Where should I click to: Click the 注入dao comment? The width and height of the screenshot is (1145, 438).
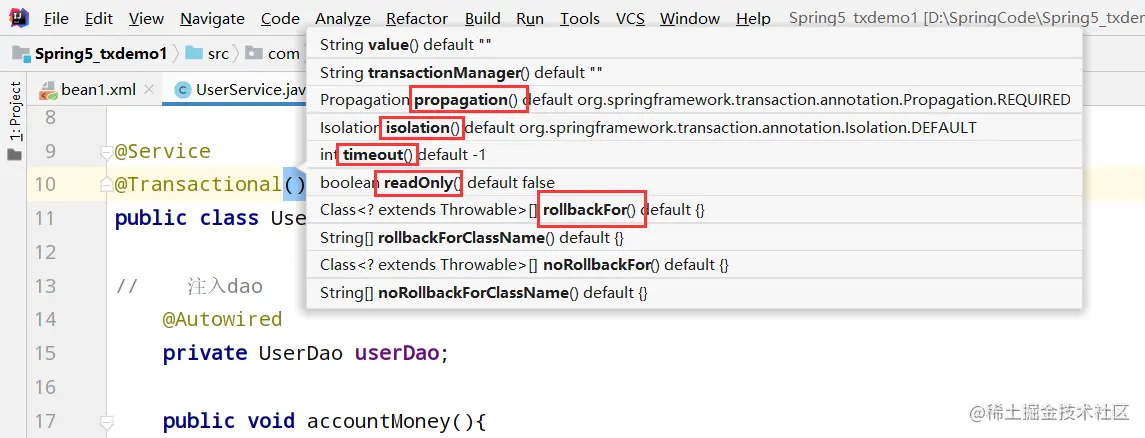225,285
